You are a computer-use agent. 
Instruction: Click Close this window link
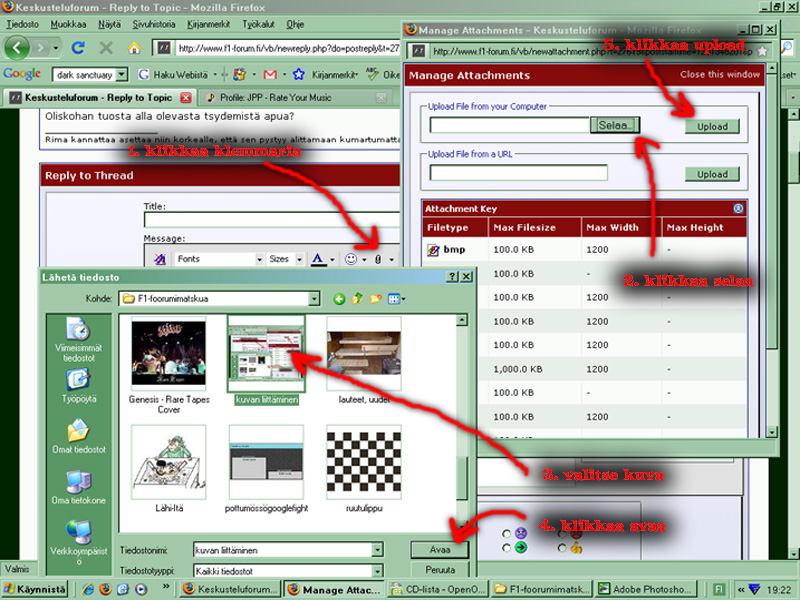tap(720, 75)
